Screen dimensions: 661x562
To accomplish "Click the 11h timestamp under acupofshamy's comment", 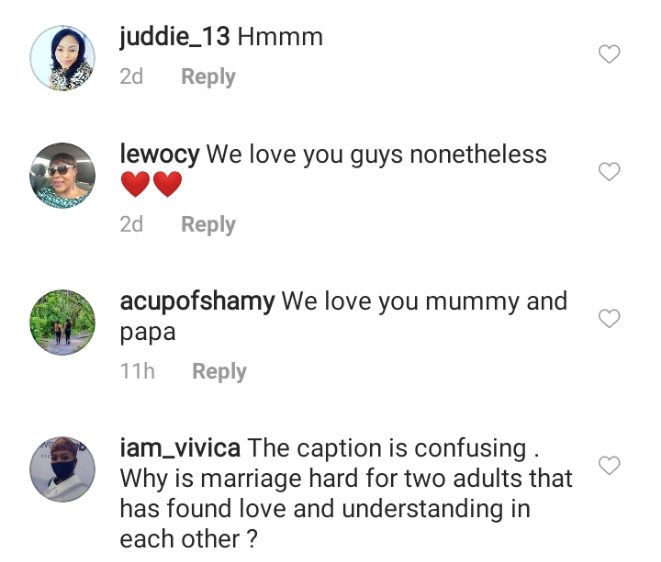I will coord(137,371).
